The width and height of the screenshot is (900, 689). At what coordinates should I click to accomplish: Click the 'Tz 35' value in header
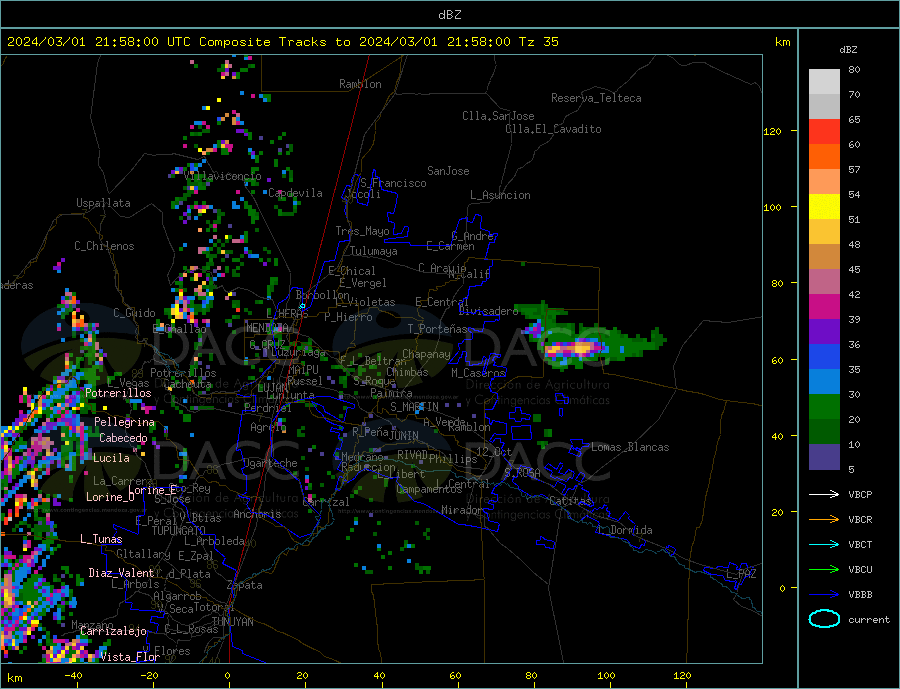(538, 42)
